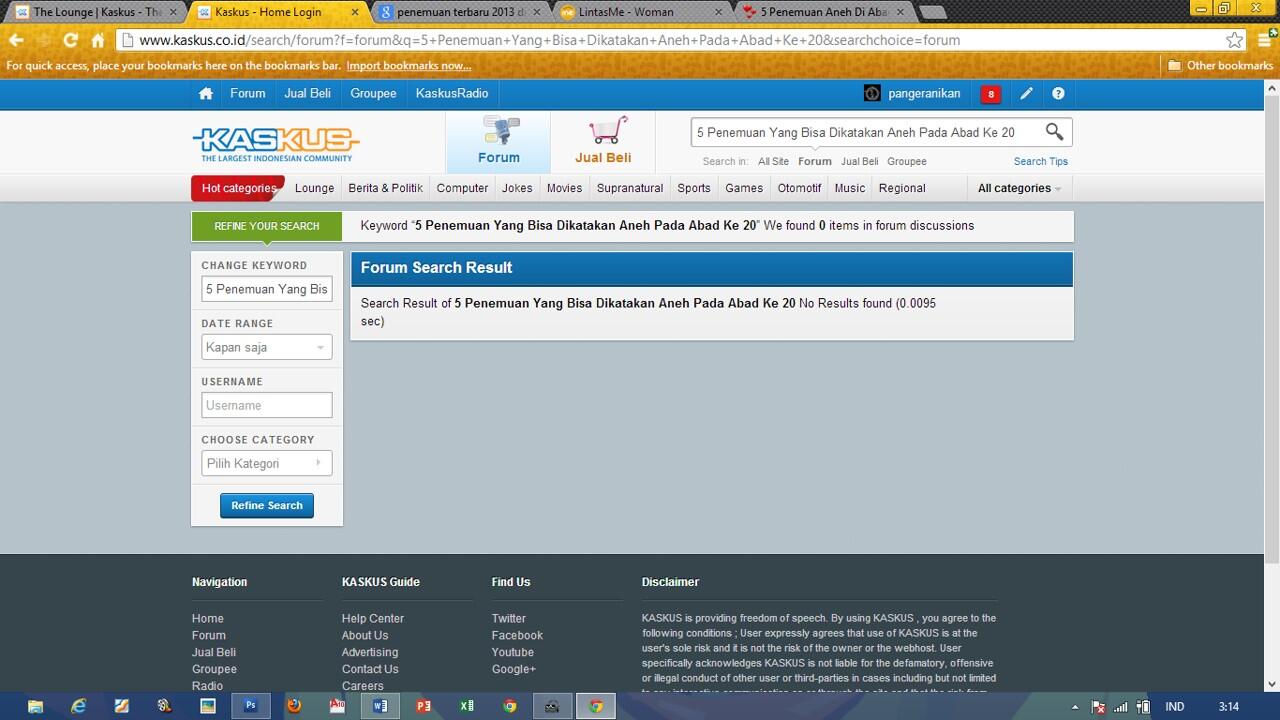This screenshot has width=1280, height=720.
Task: Set search scope to All Site
Action: click(773, 161)
